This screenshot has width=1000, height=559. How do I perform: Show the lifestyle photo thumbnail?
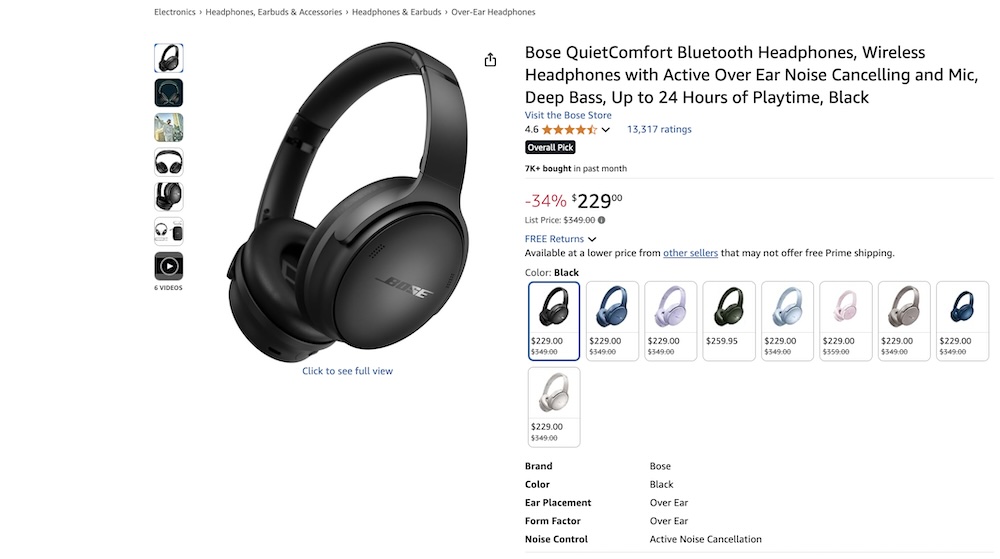(x=168, y=127)
